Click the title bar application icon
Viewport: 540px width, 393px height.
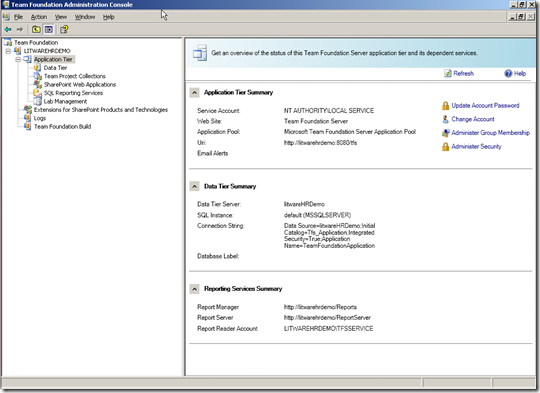[6, 4]
